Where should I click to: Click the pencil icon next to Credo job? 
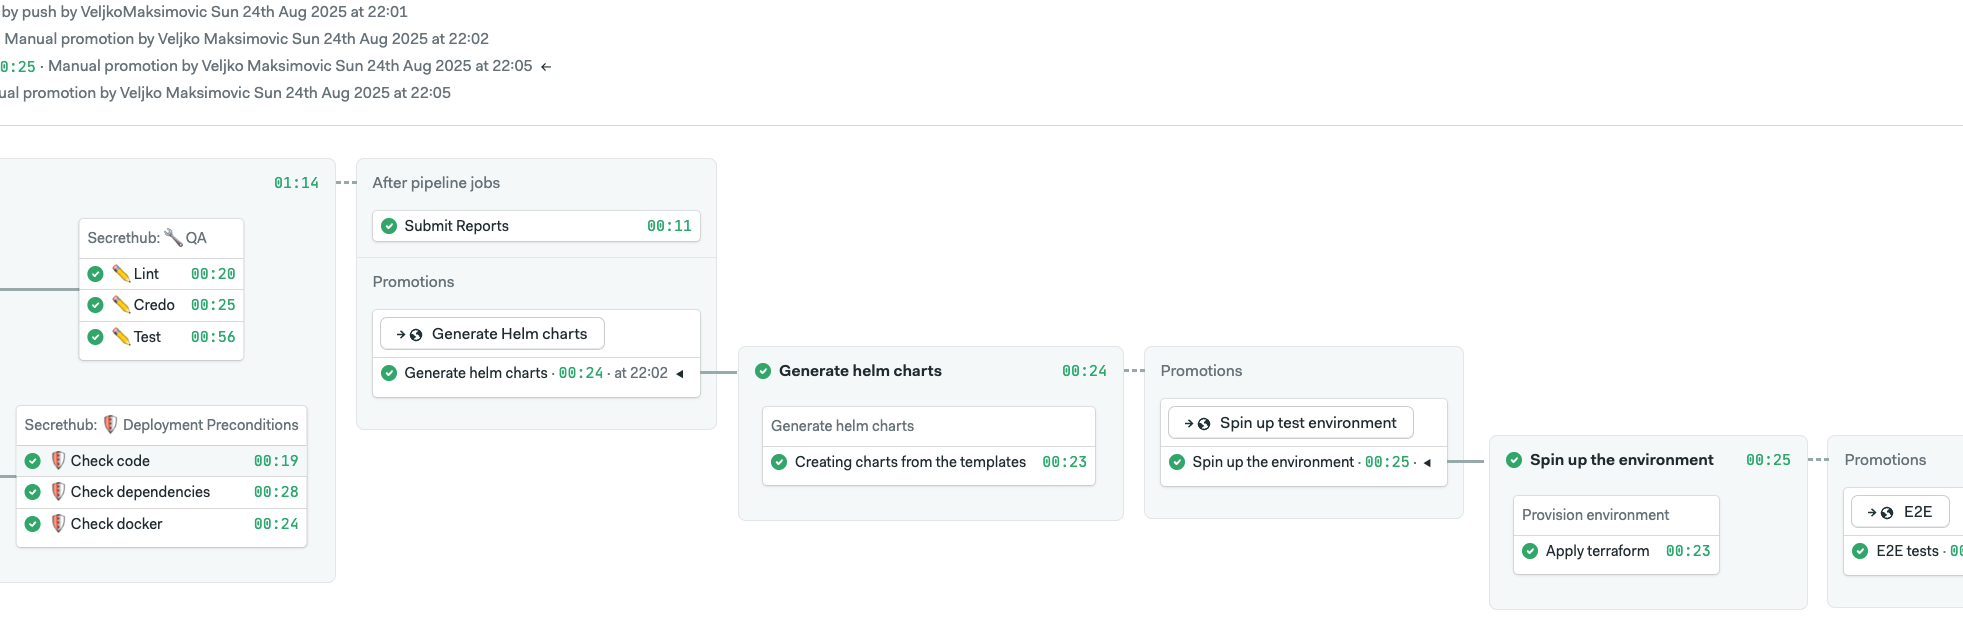coord(121,304)
